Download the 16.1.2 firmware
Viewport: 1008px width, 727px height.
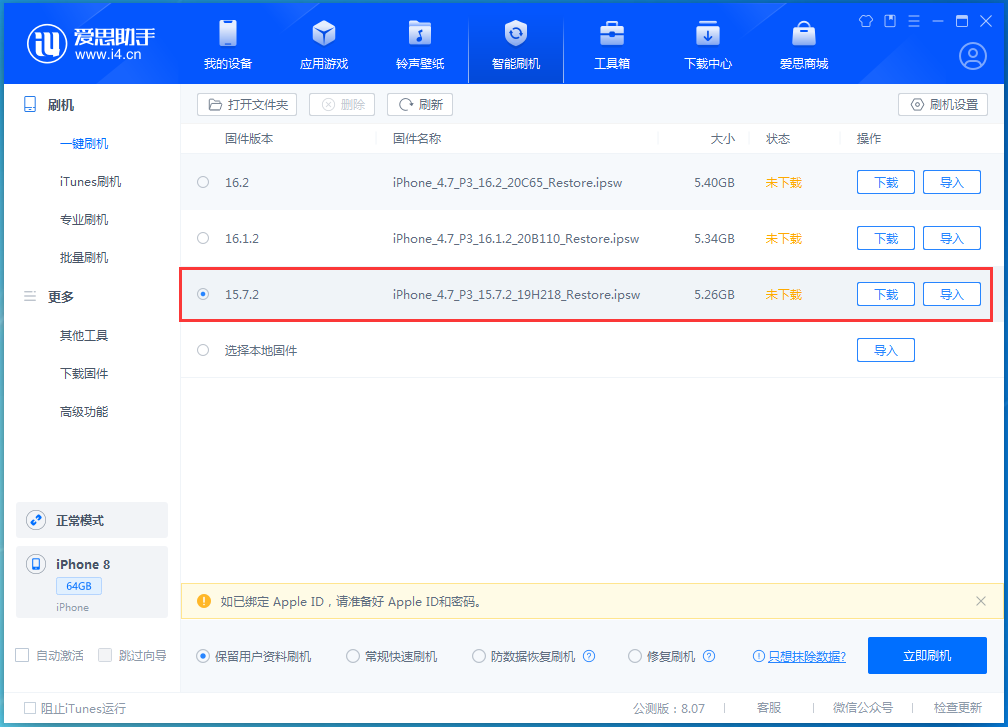(886, 238)
